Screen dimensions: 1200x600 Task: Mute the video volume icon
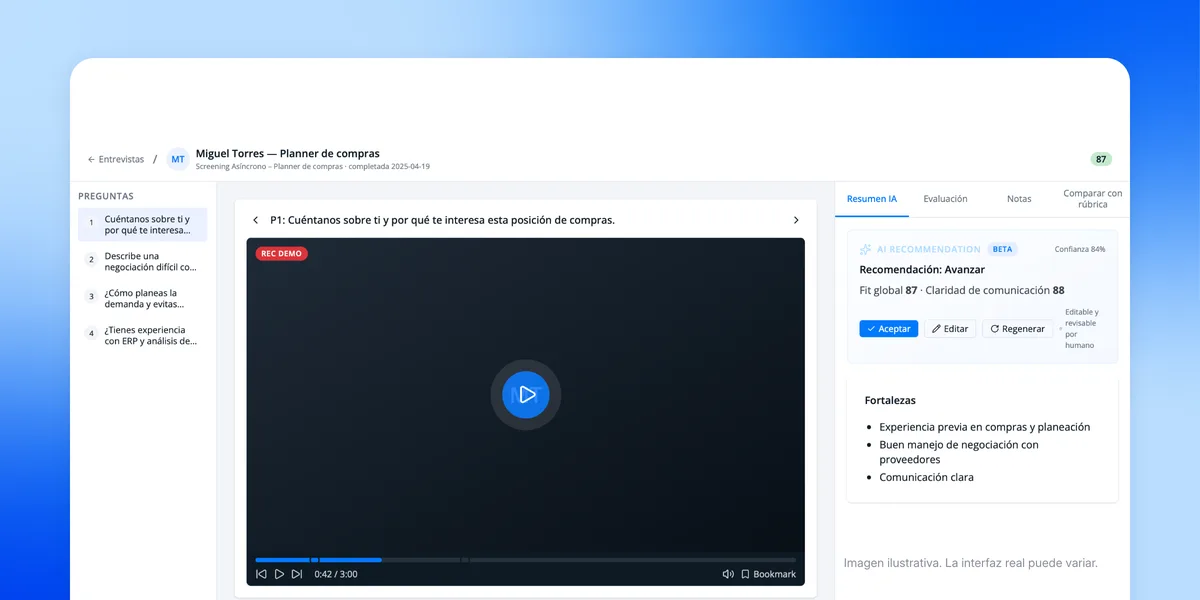click(728, 574)
